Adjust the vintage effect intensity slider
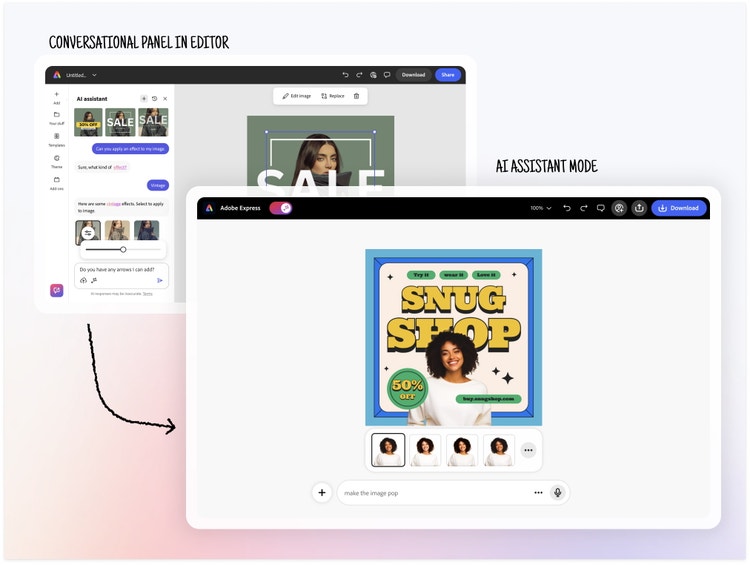The image size is (750, 565). 123,249
